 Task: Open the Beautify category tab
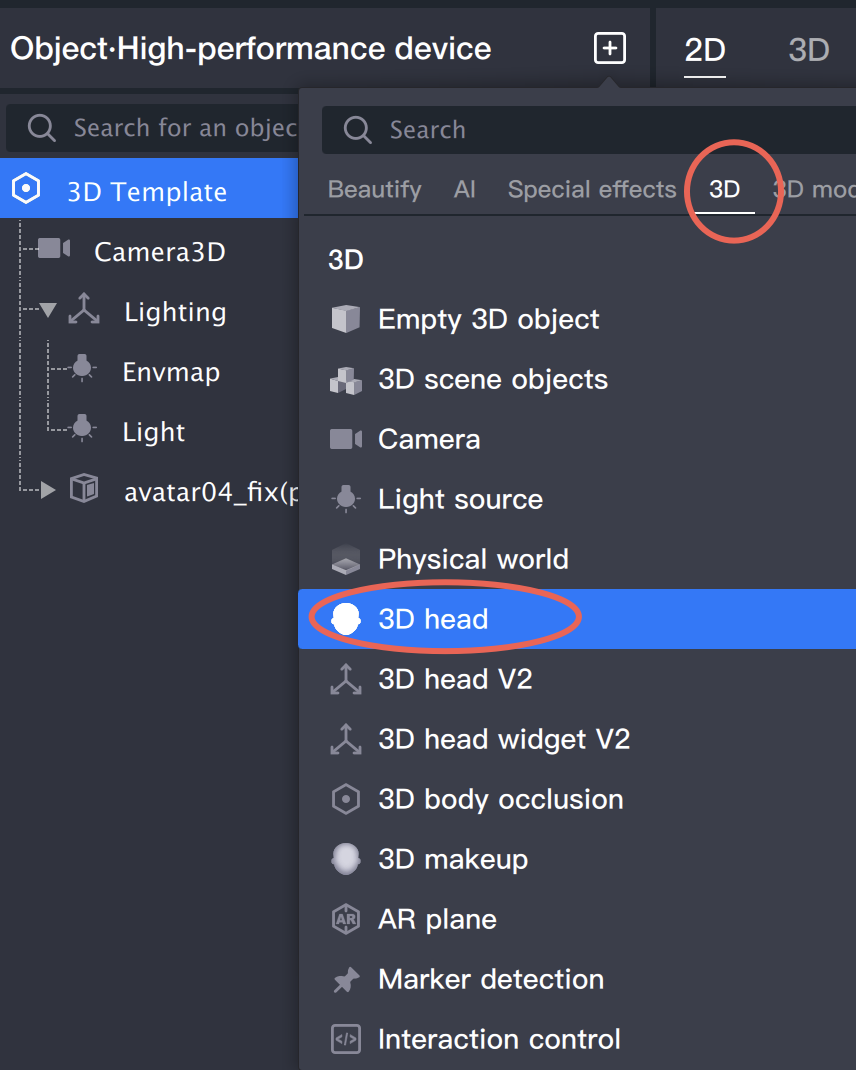point(374,189)
